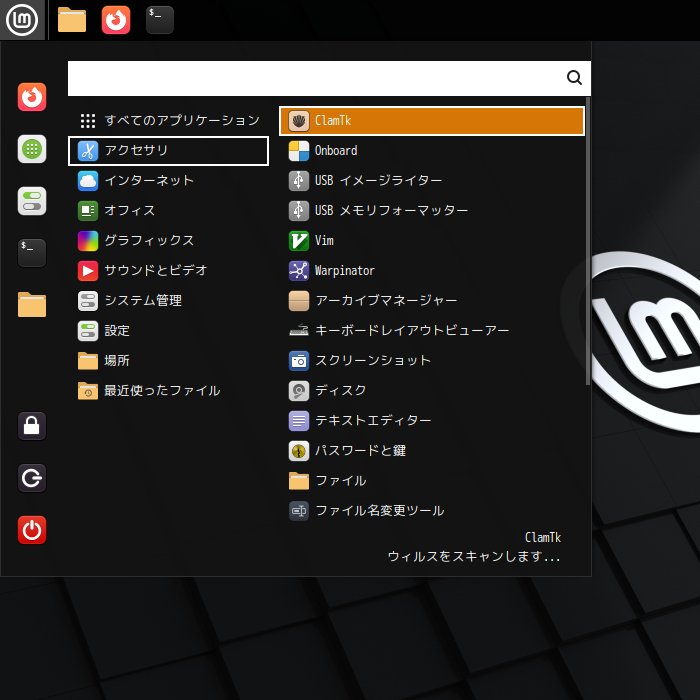This screenshot has width=700, height=700.
Task: Select the インターネット category
Action: coord(168,181)
